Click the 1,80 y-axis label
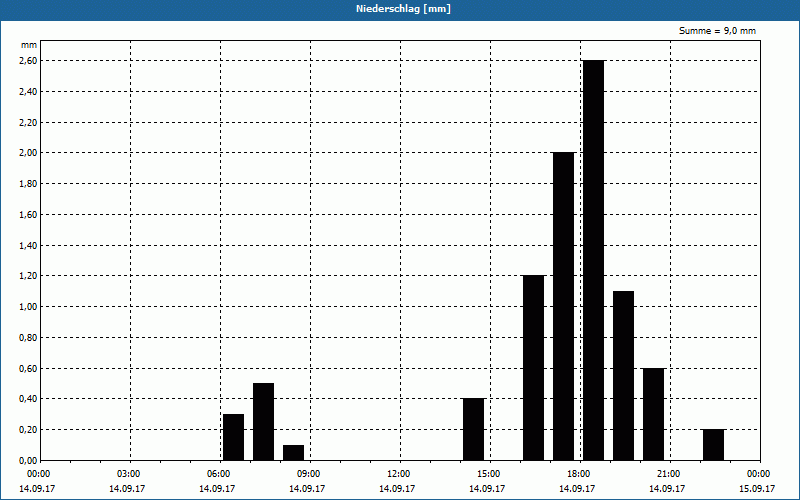Viewport: 800px width, 500px height. pos(28,184)
